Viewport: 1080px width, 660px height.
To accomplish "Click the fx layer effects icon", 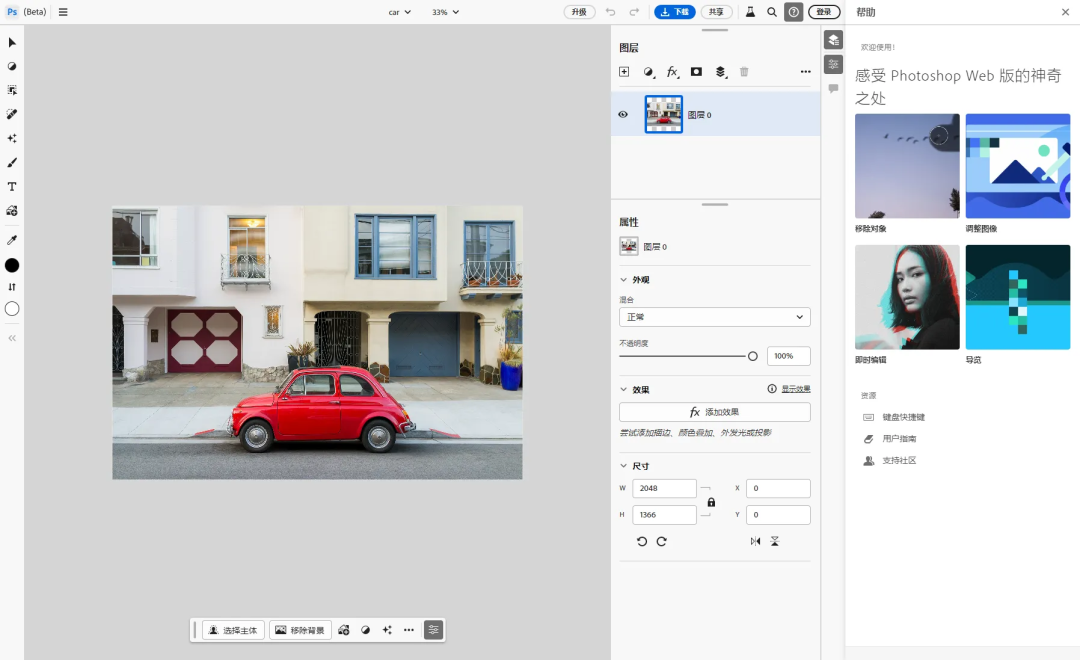I will pyautogui.click(x=673, y=72).
